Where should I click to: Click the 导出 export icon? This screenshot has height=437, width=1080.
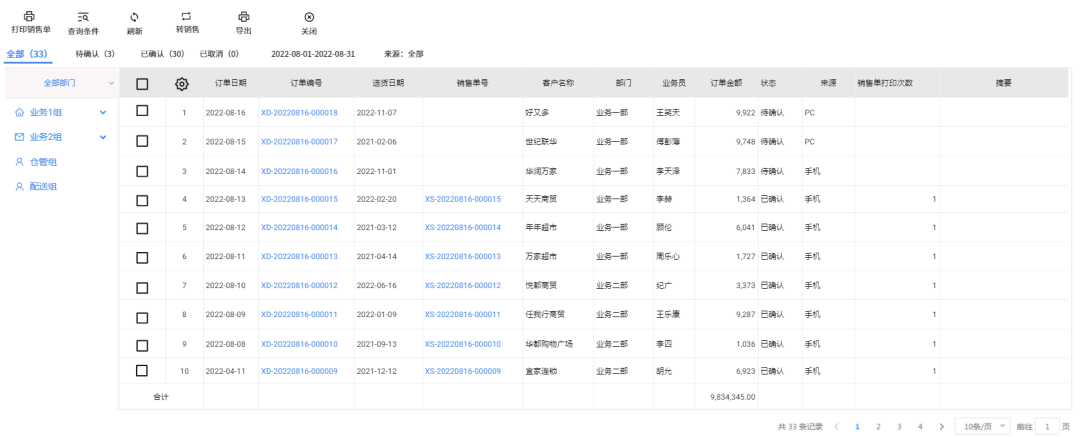243,17
